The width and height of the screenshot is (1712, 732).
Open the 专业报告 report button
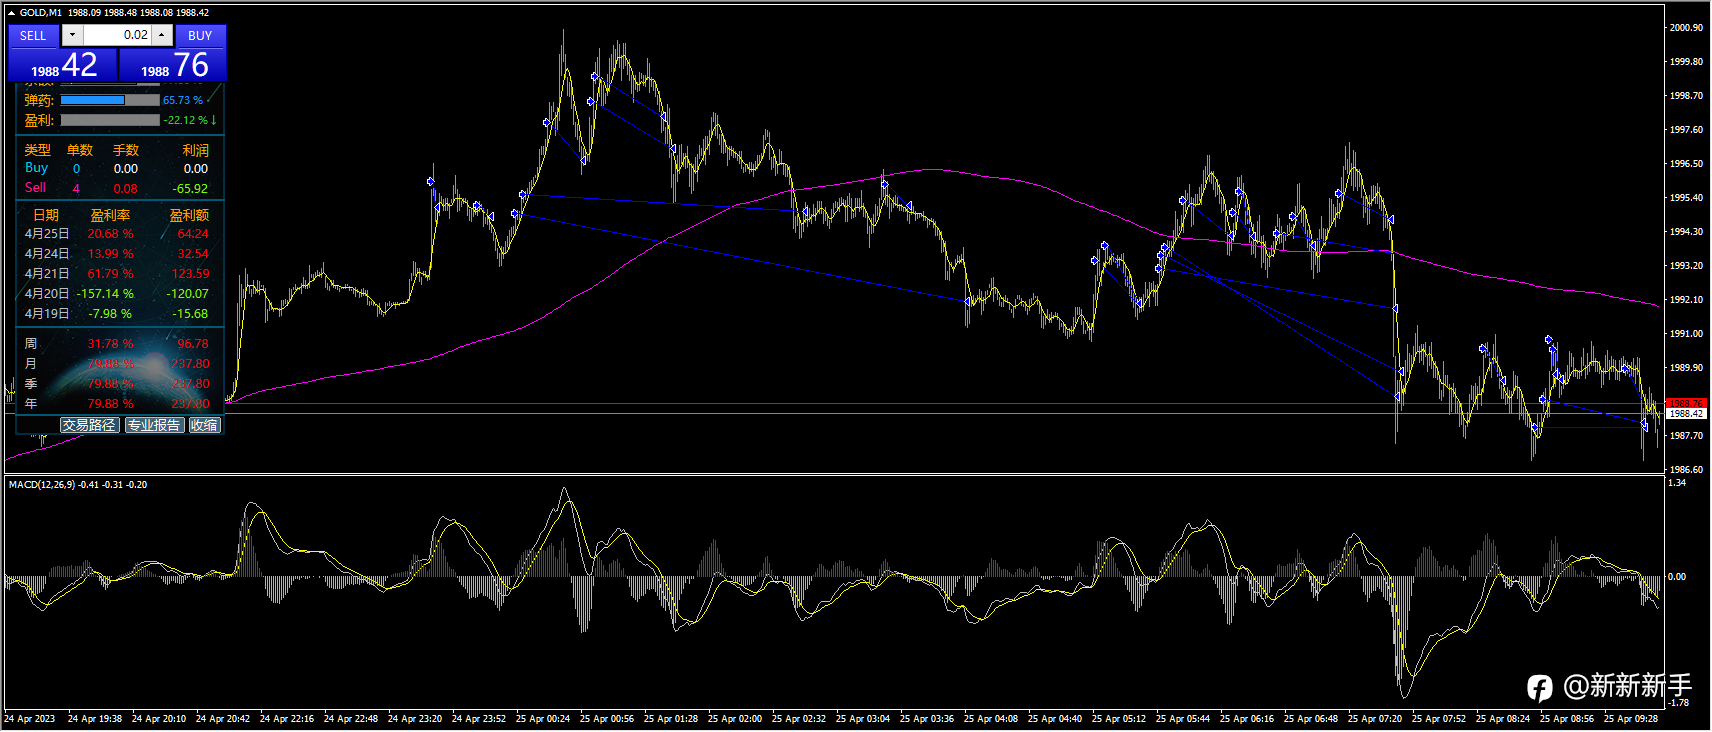(154, 425)
